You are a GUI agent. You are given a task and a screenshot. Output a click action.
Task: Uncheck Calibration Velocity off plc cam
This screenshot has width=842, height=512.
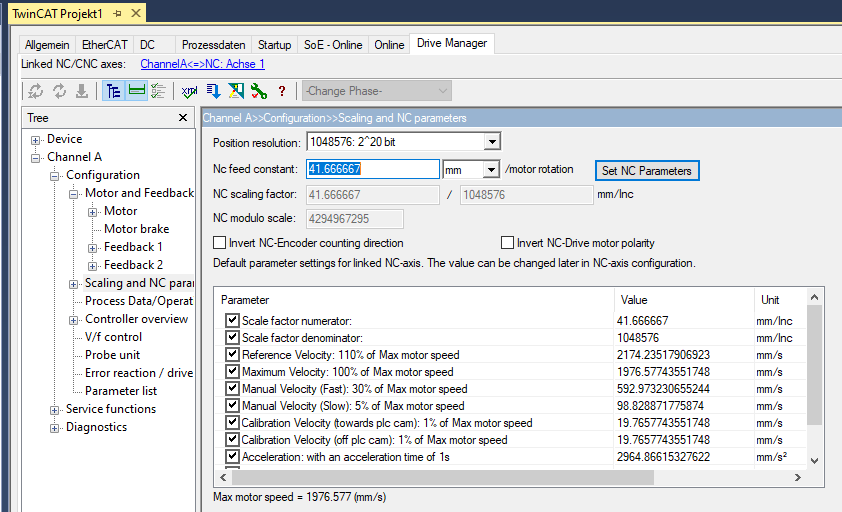point(232,439)
